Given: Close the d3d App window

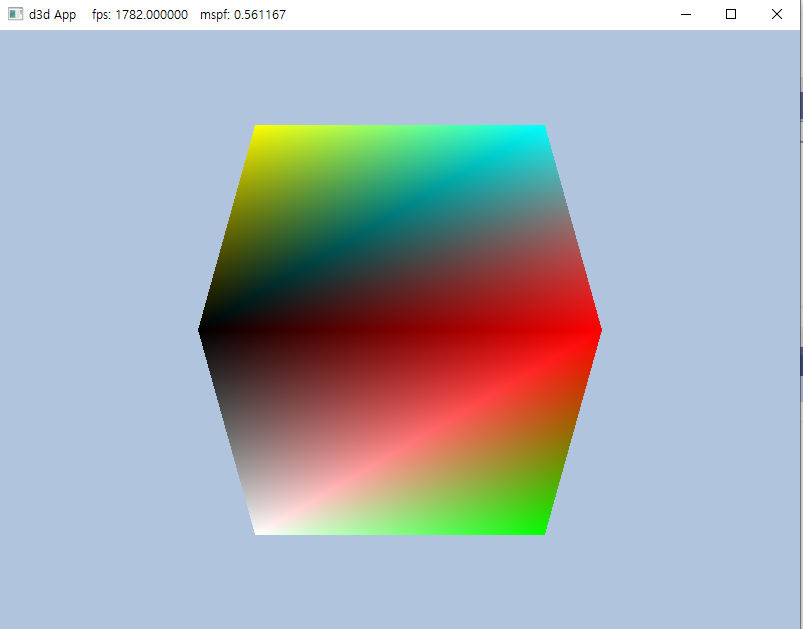Looking at the screenshot, I should pos(776,14).
